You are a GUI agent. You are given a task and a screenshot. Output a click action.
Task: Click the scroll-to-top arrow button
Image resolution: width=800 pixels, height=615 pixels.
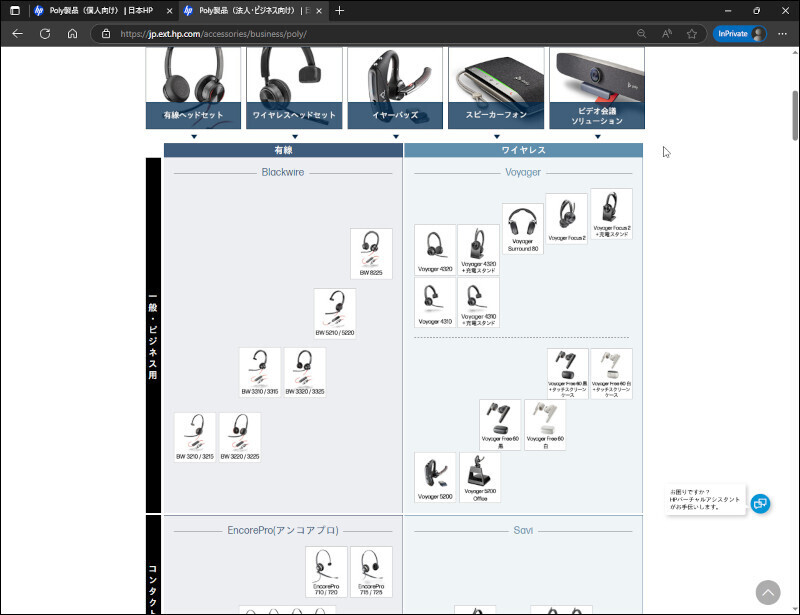768,593
